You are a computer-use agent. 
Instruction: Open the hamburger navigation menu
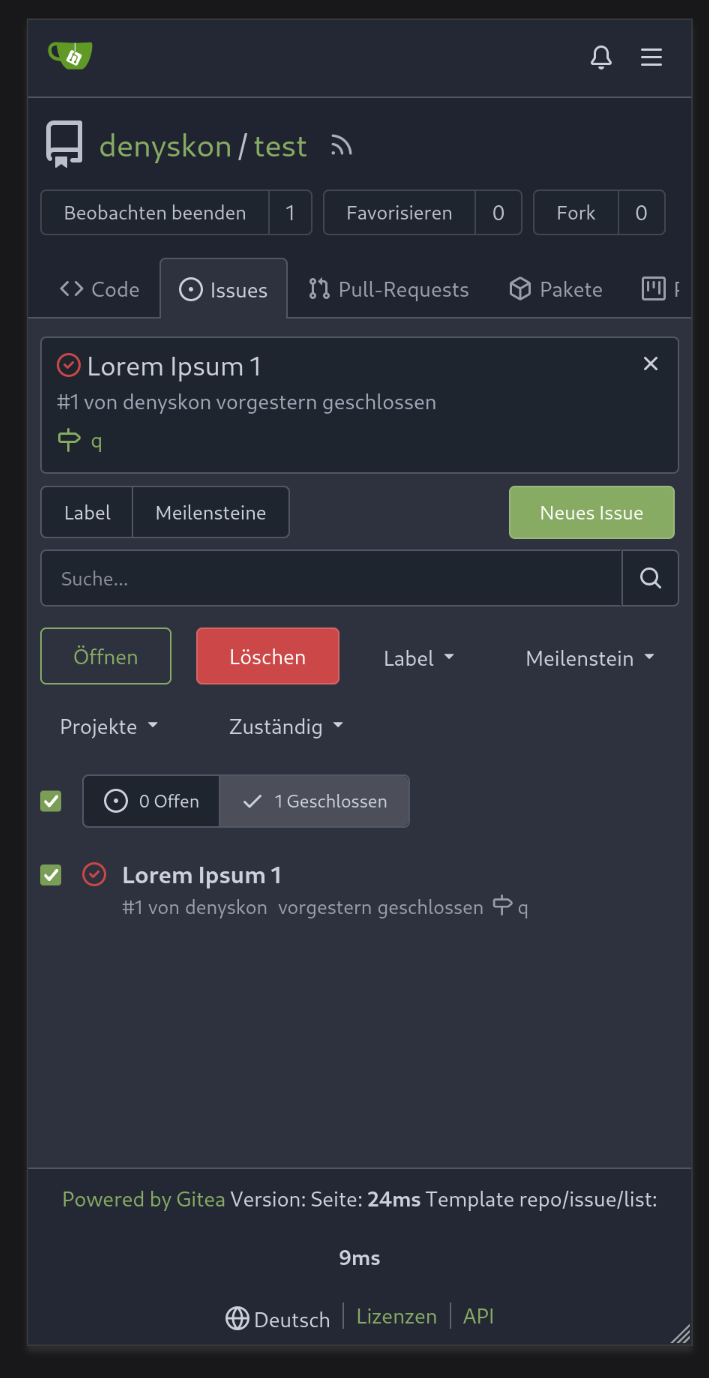[652, 58]
